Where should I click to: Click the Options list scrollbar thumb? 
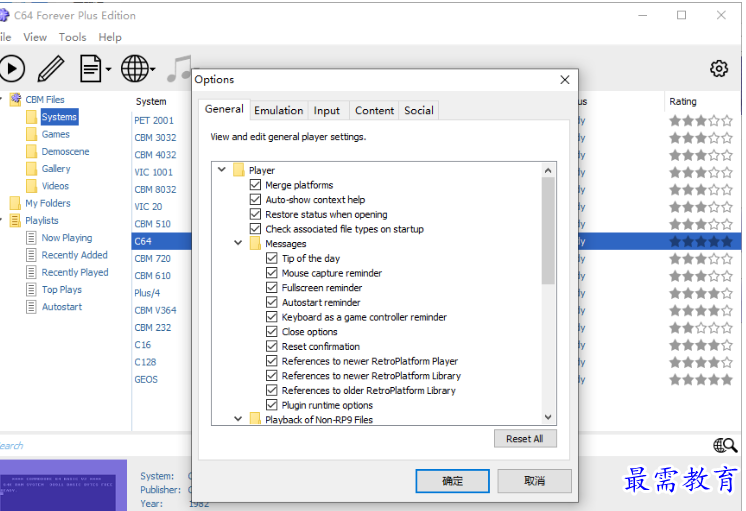[548, 230]
